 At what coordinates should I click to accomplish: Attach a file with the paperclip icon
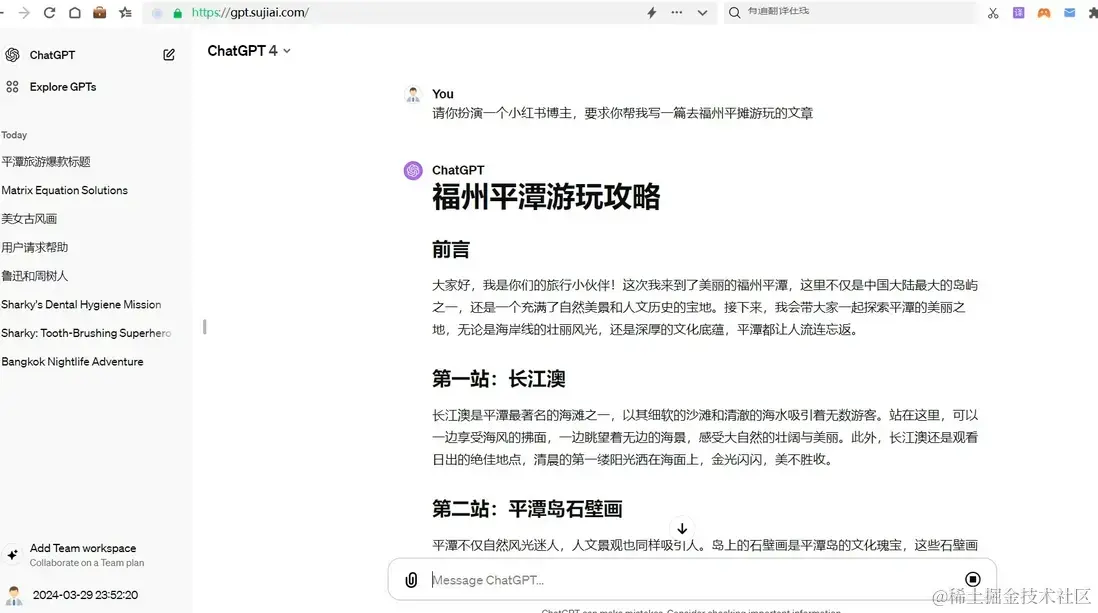click(x=411, y=579)
